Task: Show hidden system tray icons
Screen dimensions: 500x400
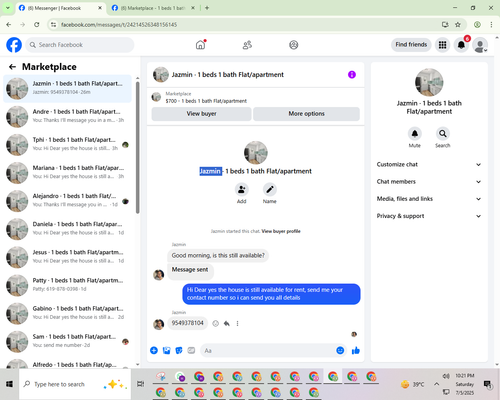Action: pyautogui.click(x=436, y=384)
